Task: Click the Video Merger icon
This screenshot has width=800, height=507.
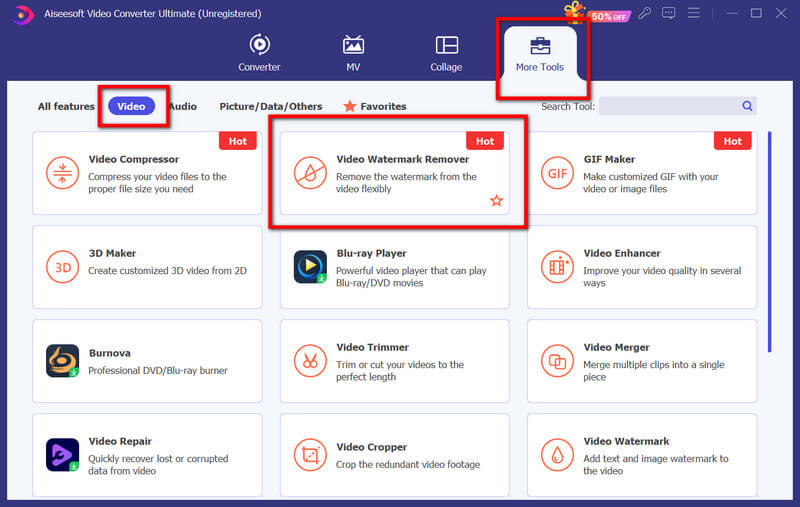Action: 557,361
